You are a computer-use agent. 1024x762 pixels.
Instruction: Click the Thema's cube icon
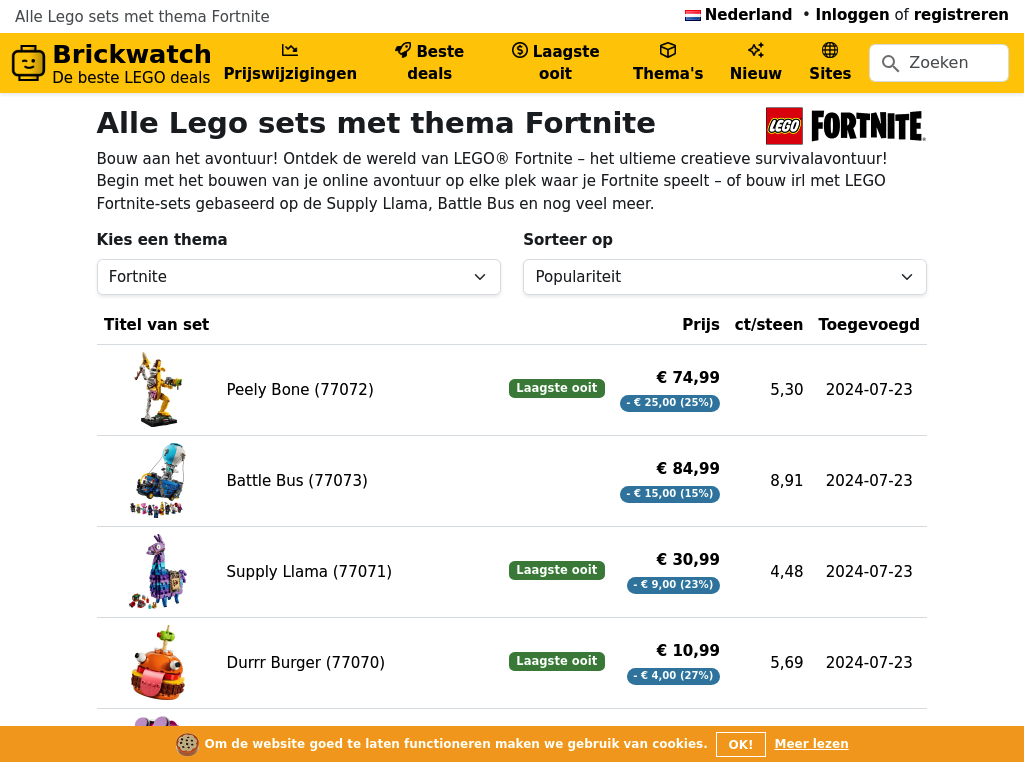(668, 51)
